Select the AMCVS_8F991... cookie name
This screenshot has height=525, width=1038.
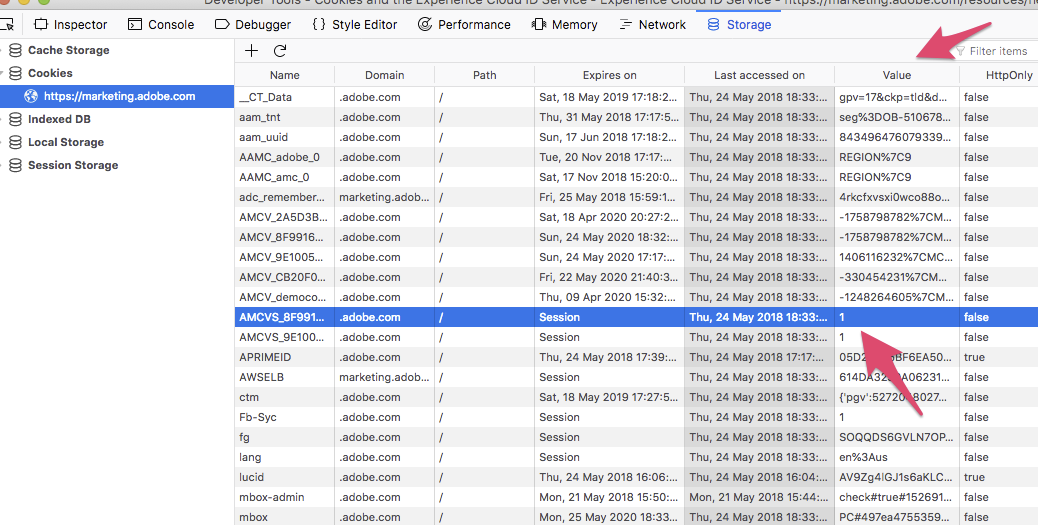(x=282, y=317)
